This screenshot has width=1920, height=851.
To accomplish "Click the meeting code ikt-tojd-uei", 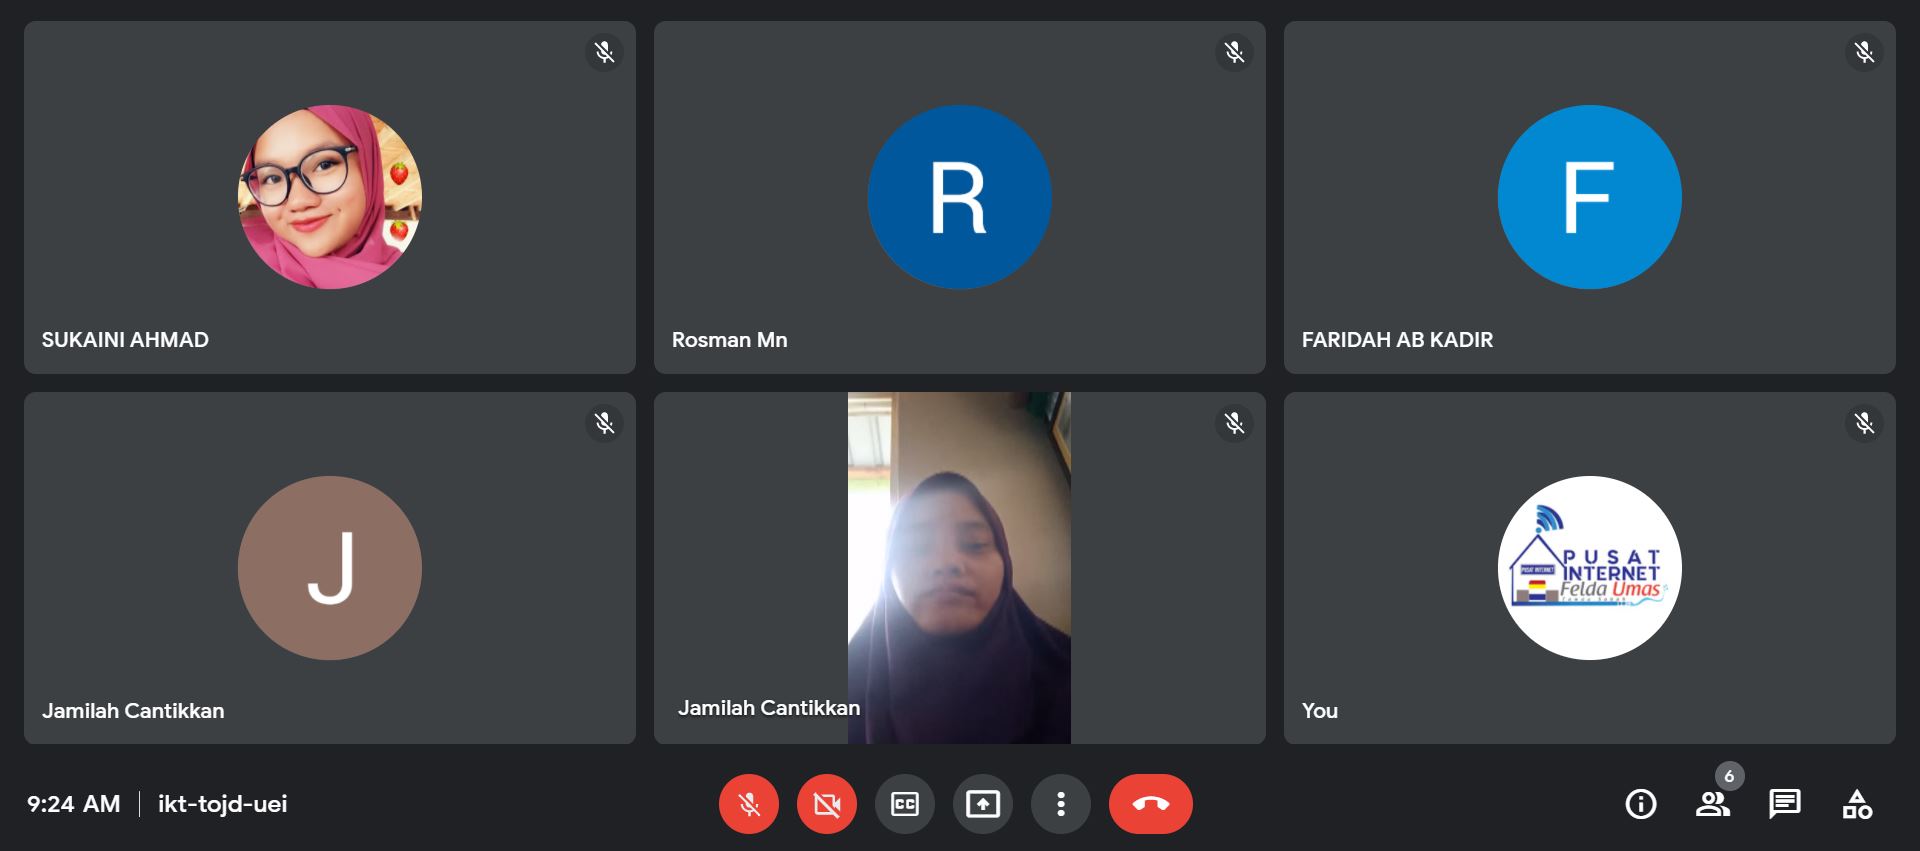I will [222, 804].
